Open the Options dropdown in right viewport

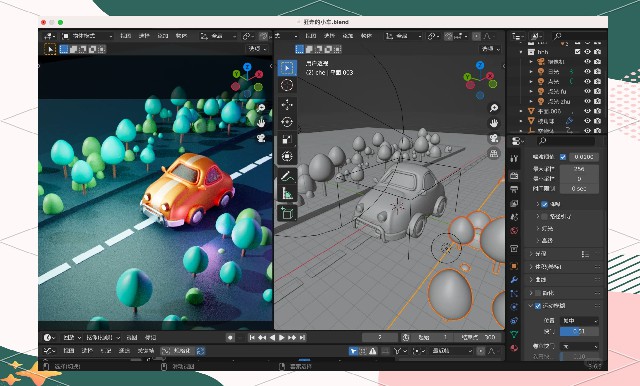490,49
